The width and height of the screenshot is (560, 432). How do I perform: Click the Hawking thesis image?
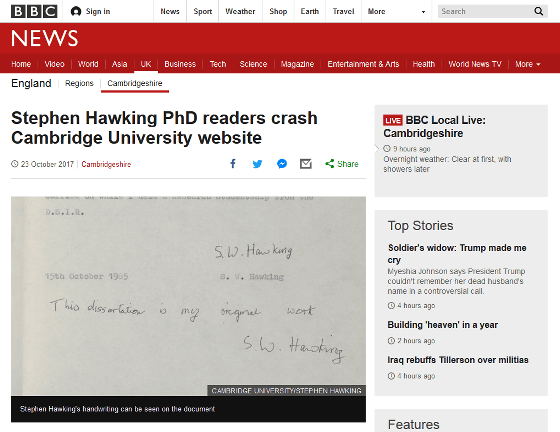[x=188, y=296]
